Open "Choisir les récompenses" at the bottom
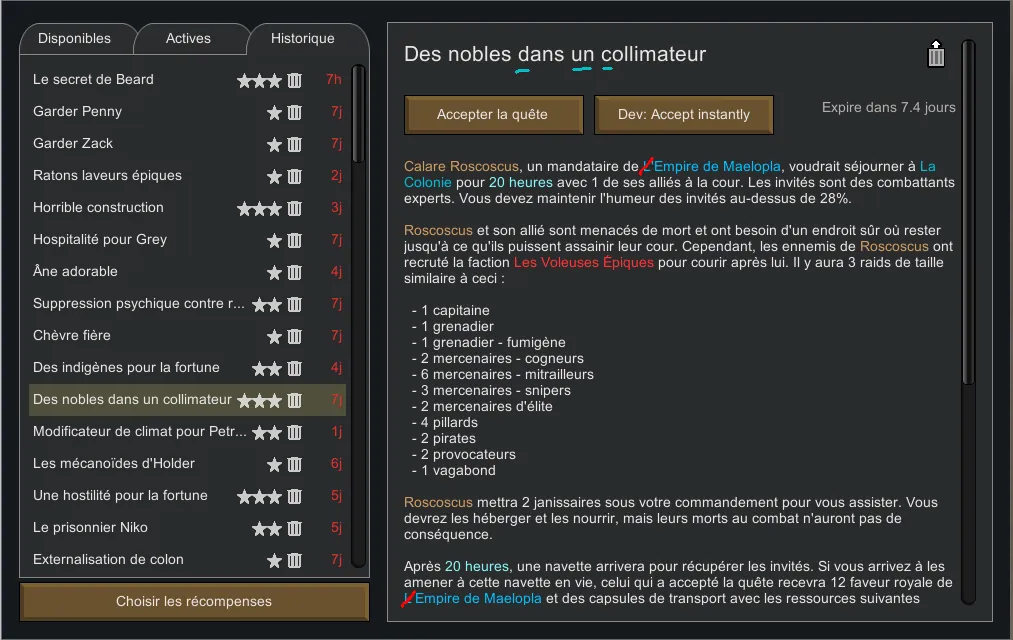Screen dimensions: 1013x640 pos(194,601)
